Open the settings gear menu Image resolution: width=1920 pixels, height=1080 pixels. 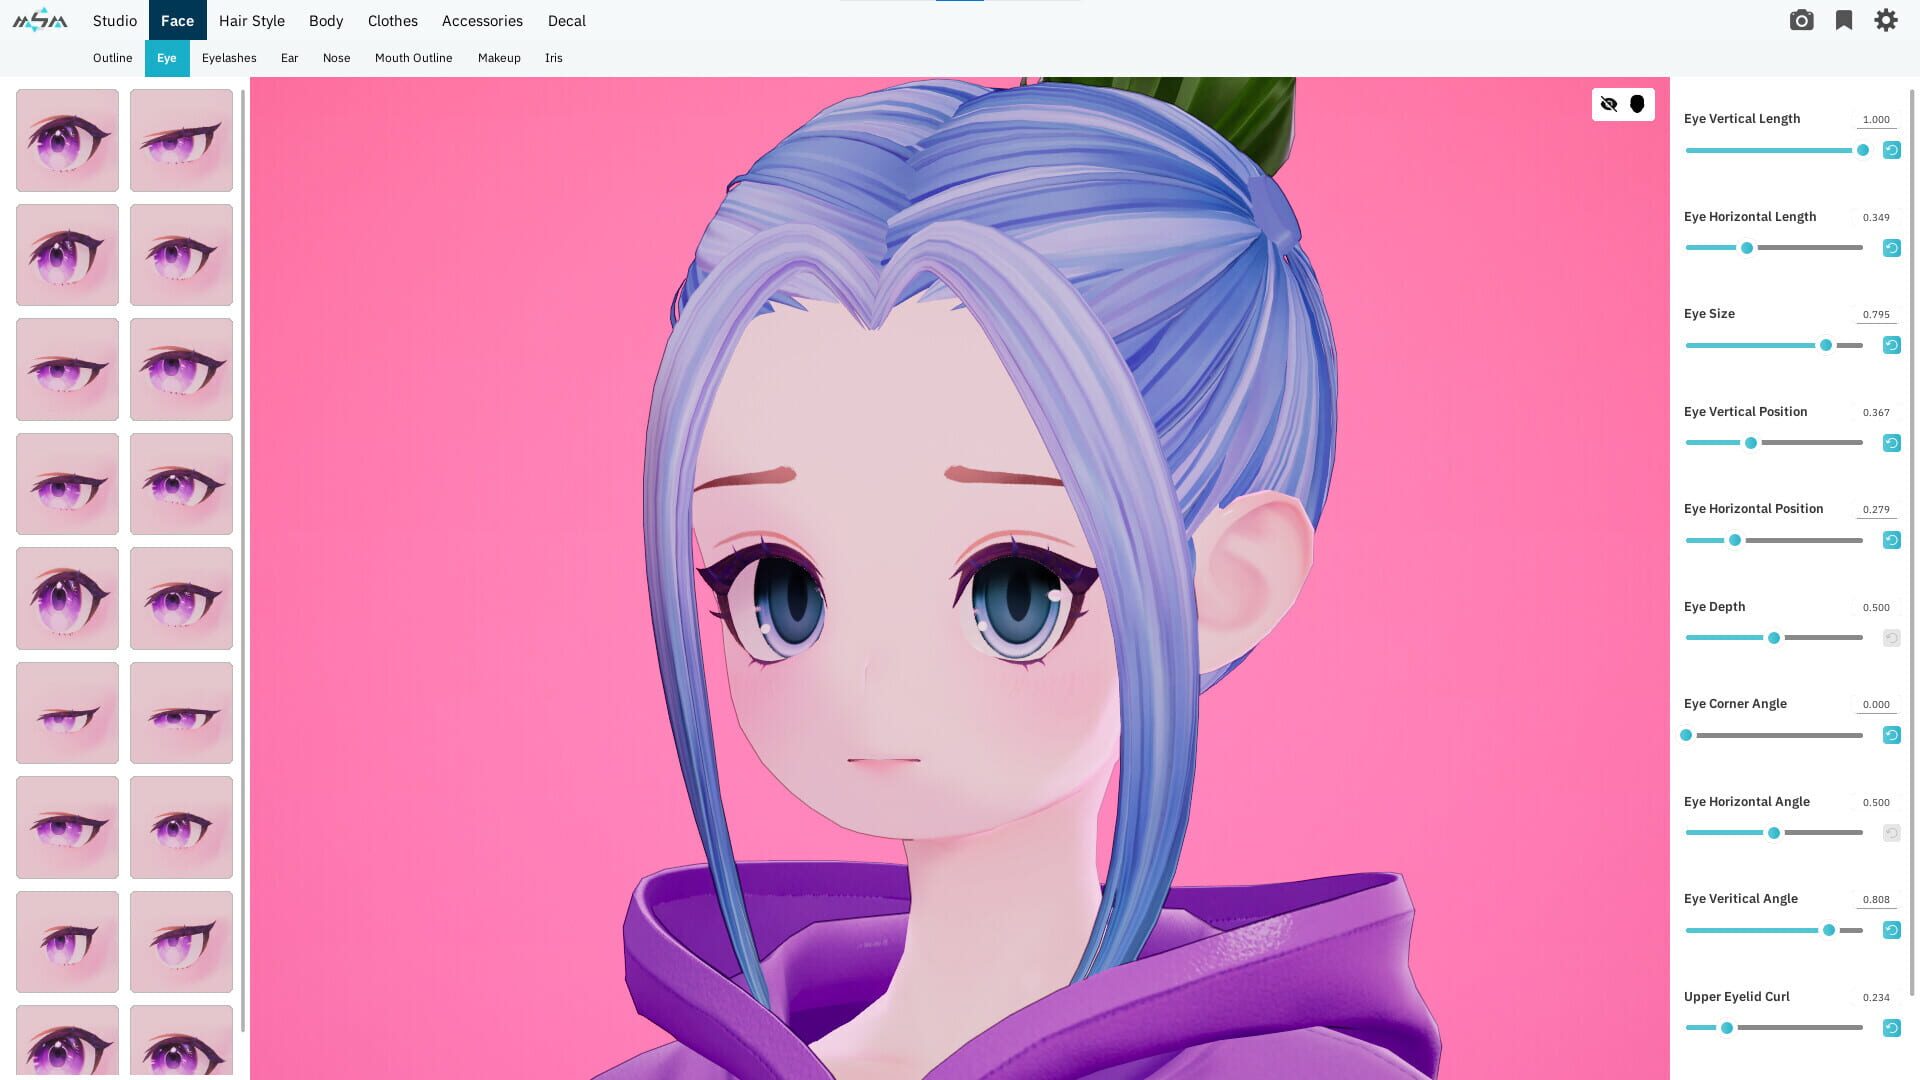1886,20
